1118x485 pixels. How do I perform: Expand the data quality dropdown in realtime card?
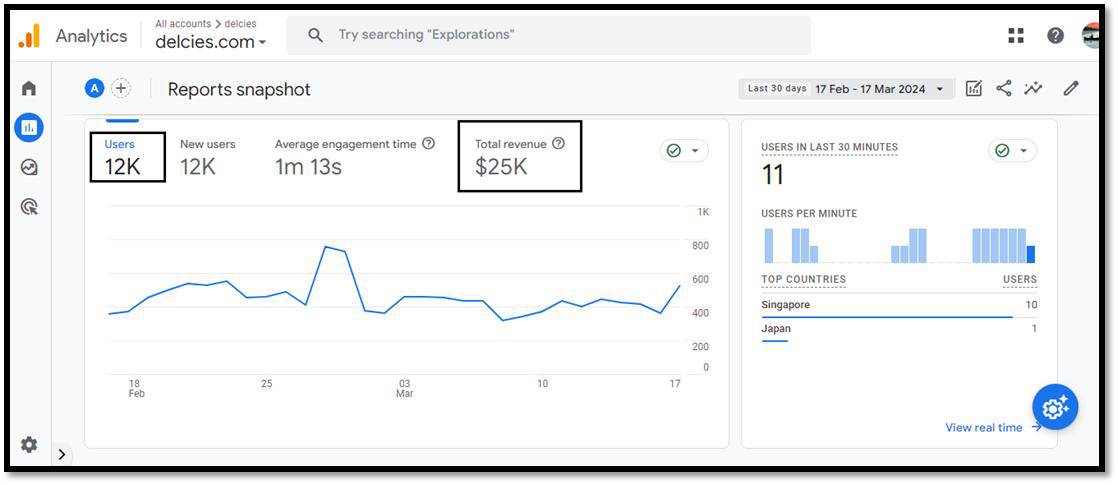(x=1012, y=151)
